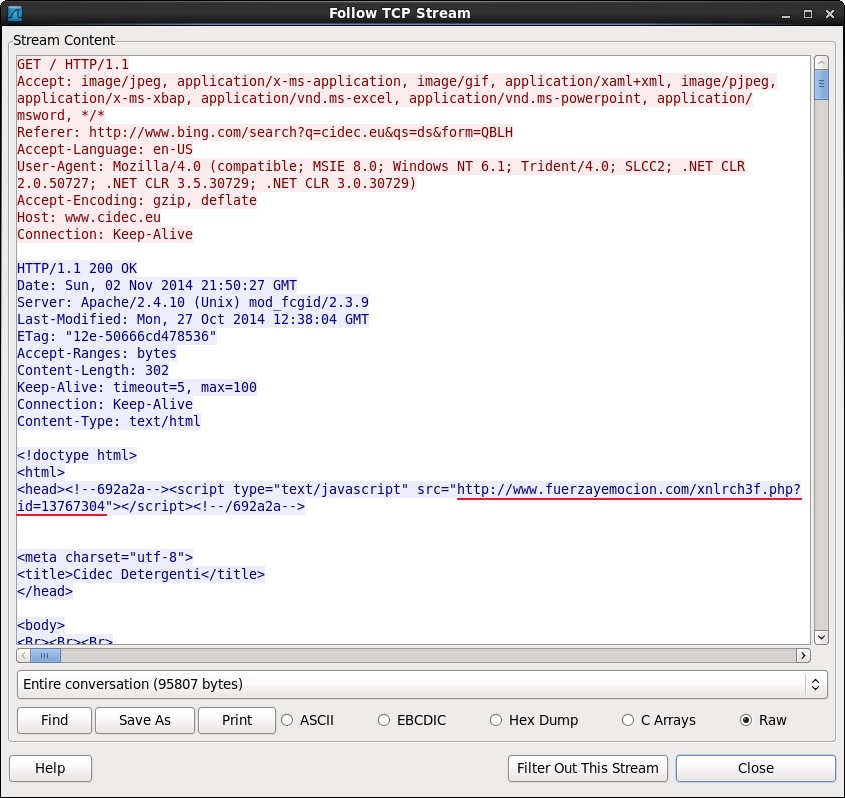
Task: Click the Find button
Action: pyautogui.click(x=54, y=720)
